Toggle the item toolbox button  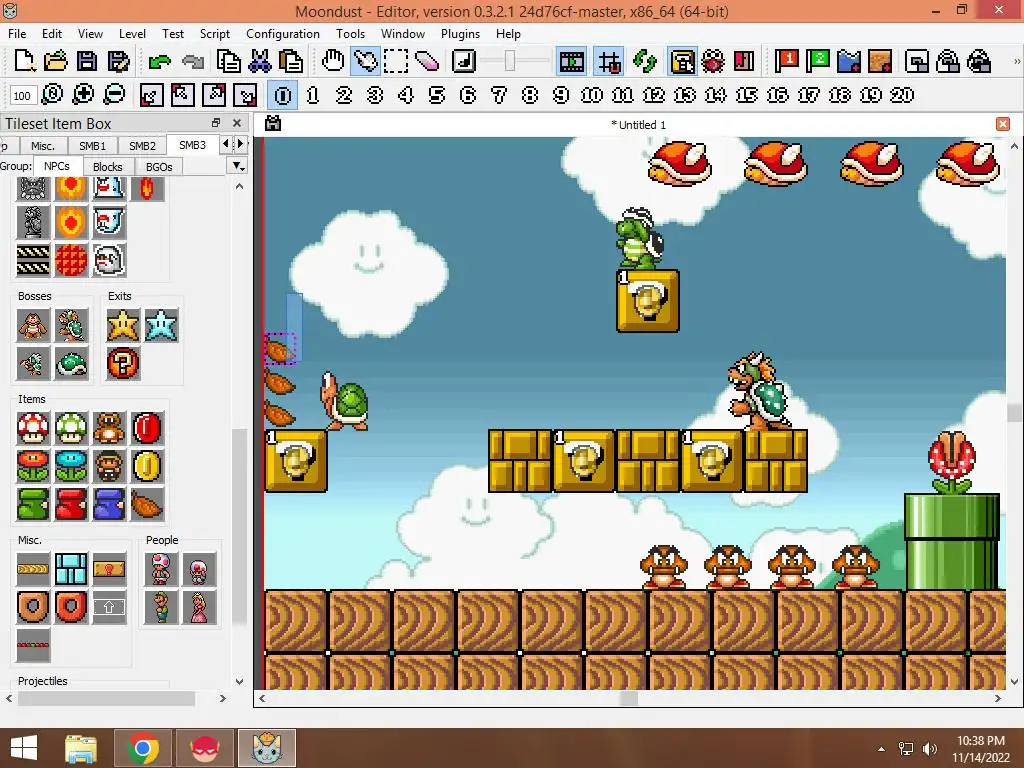[682, 61]
